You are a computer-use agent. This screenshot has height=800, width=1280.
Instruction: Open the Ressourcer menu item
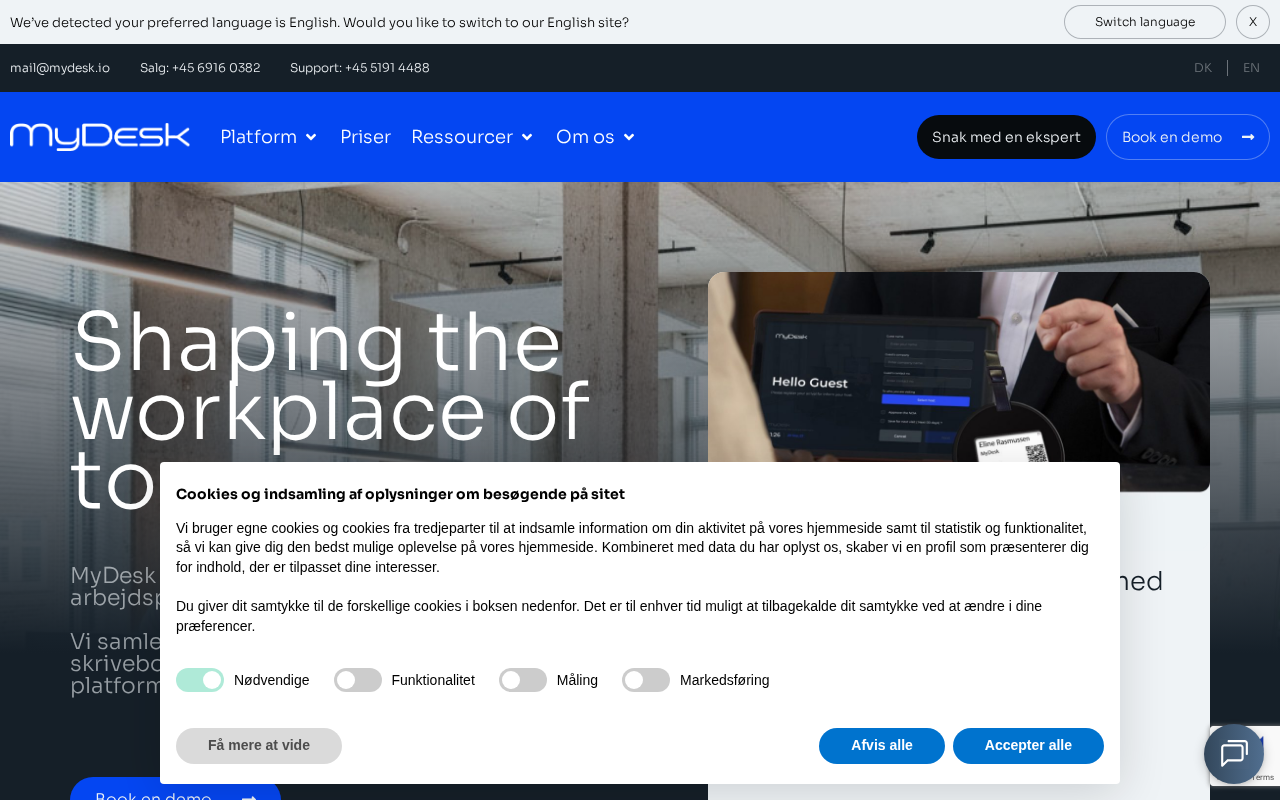tap(462, 137)
